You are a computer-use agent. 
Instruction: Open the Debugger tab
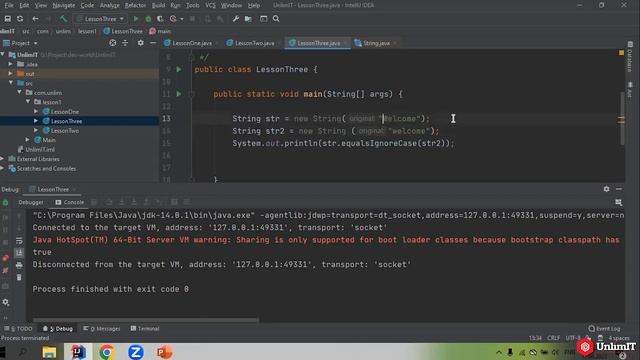point(31,202)
